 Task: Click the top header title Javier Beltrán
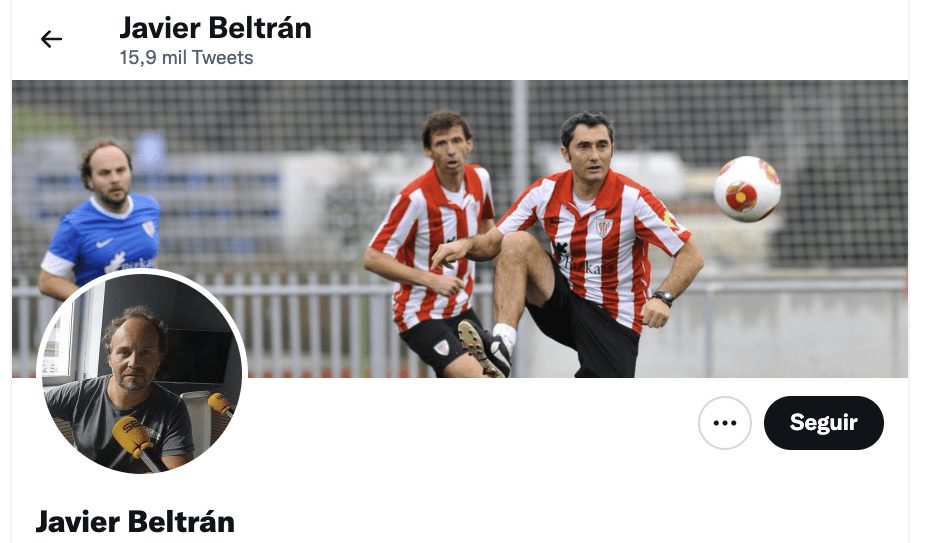(215, 28)
